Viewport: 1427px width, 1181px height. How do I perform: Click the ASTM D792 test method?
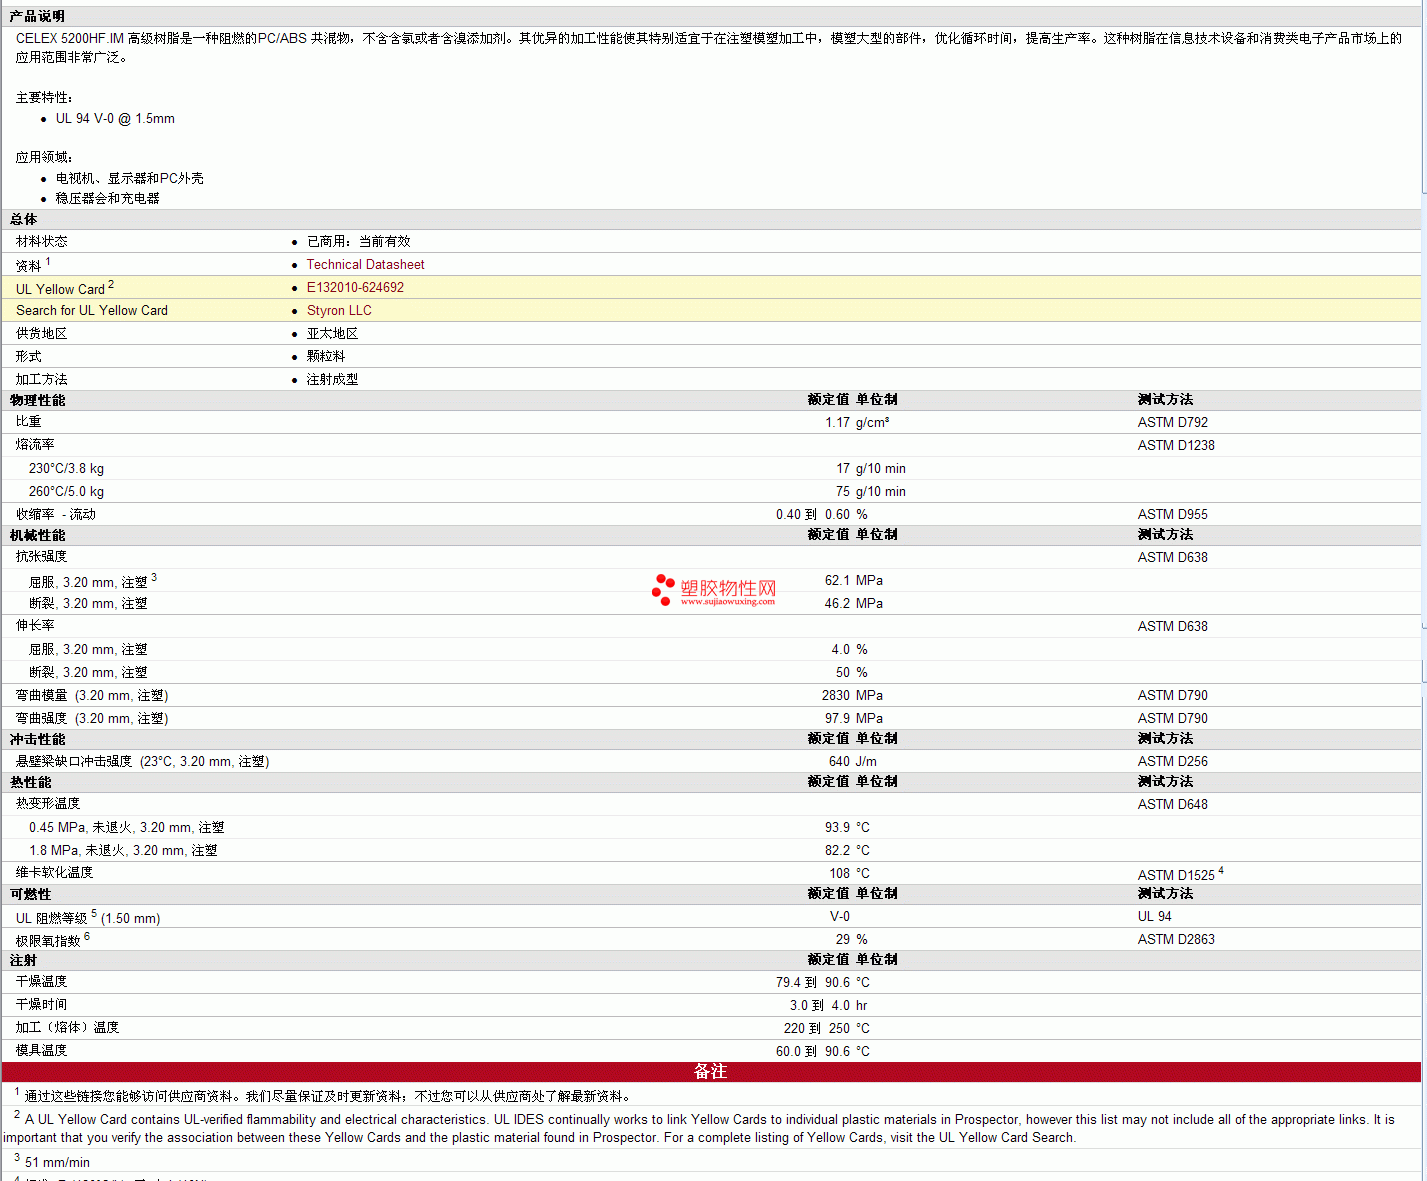[1173, 423]
